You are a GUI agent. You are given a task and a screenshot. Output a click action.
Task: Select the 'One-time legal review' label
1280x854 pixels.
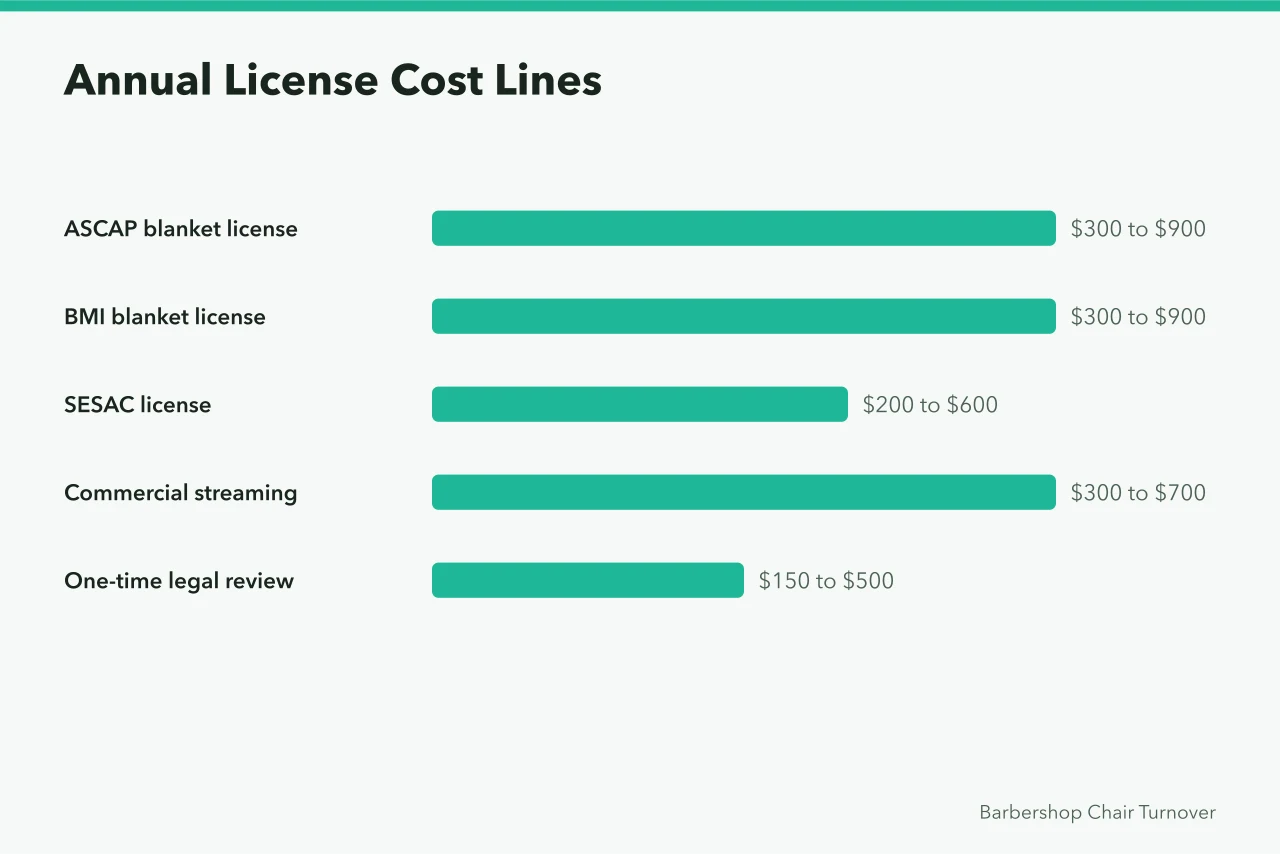[x=179, y=580]
